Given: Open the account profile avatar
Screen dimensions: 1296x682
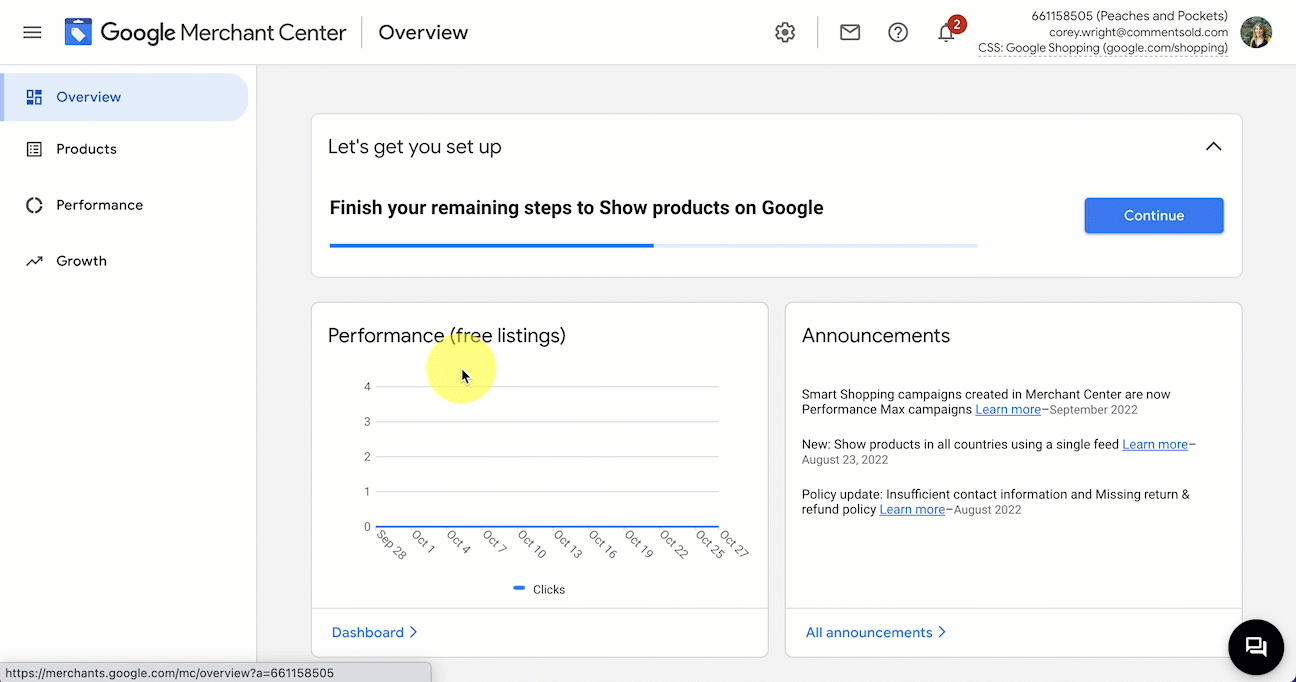Looking at the screenshot, I should 1256,32.
